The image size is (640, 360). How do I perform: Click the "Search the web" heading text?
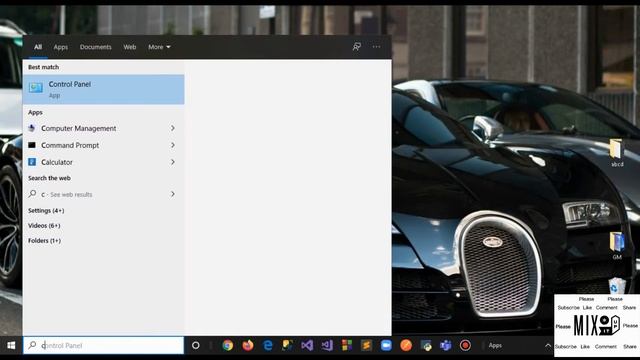tap(49, 178)
